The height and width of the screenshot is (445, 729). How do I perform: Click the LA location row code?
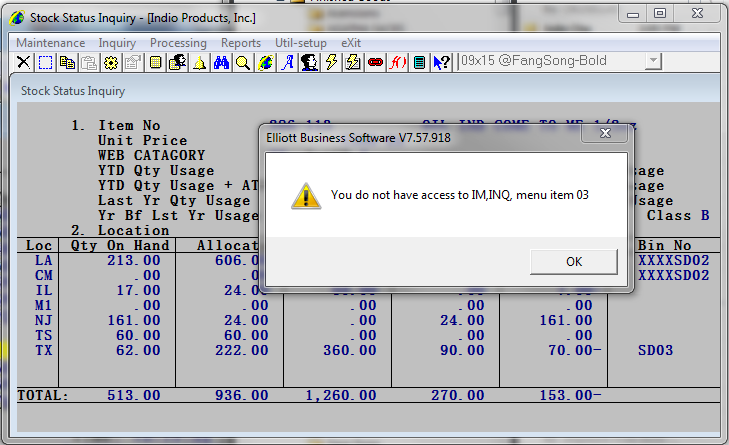(44, 260)
